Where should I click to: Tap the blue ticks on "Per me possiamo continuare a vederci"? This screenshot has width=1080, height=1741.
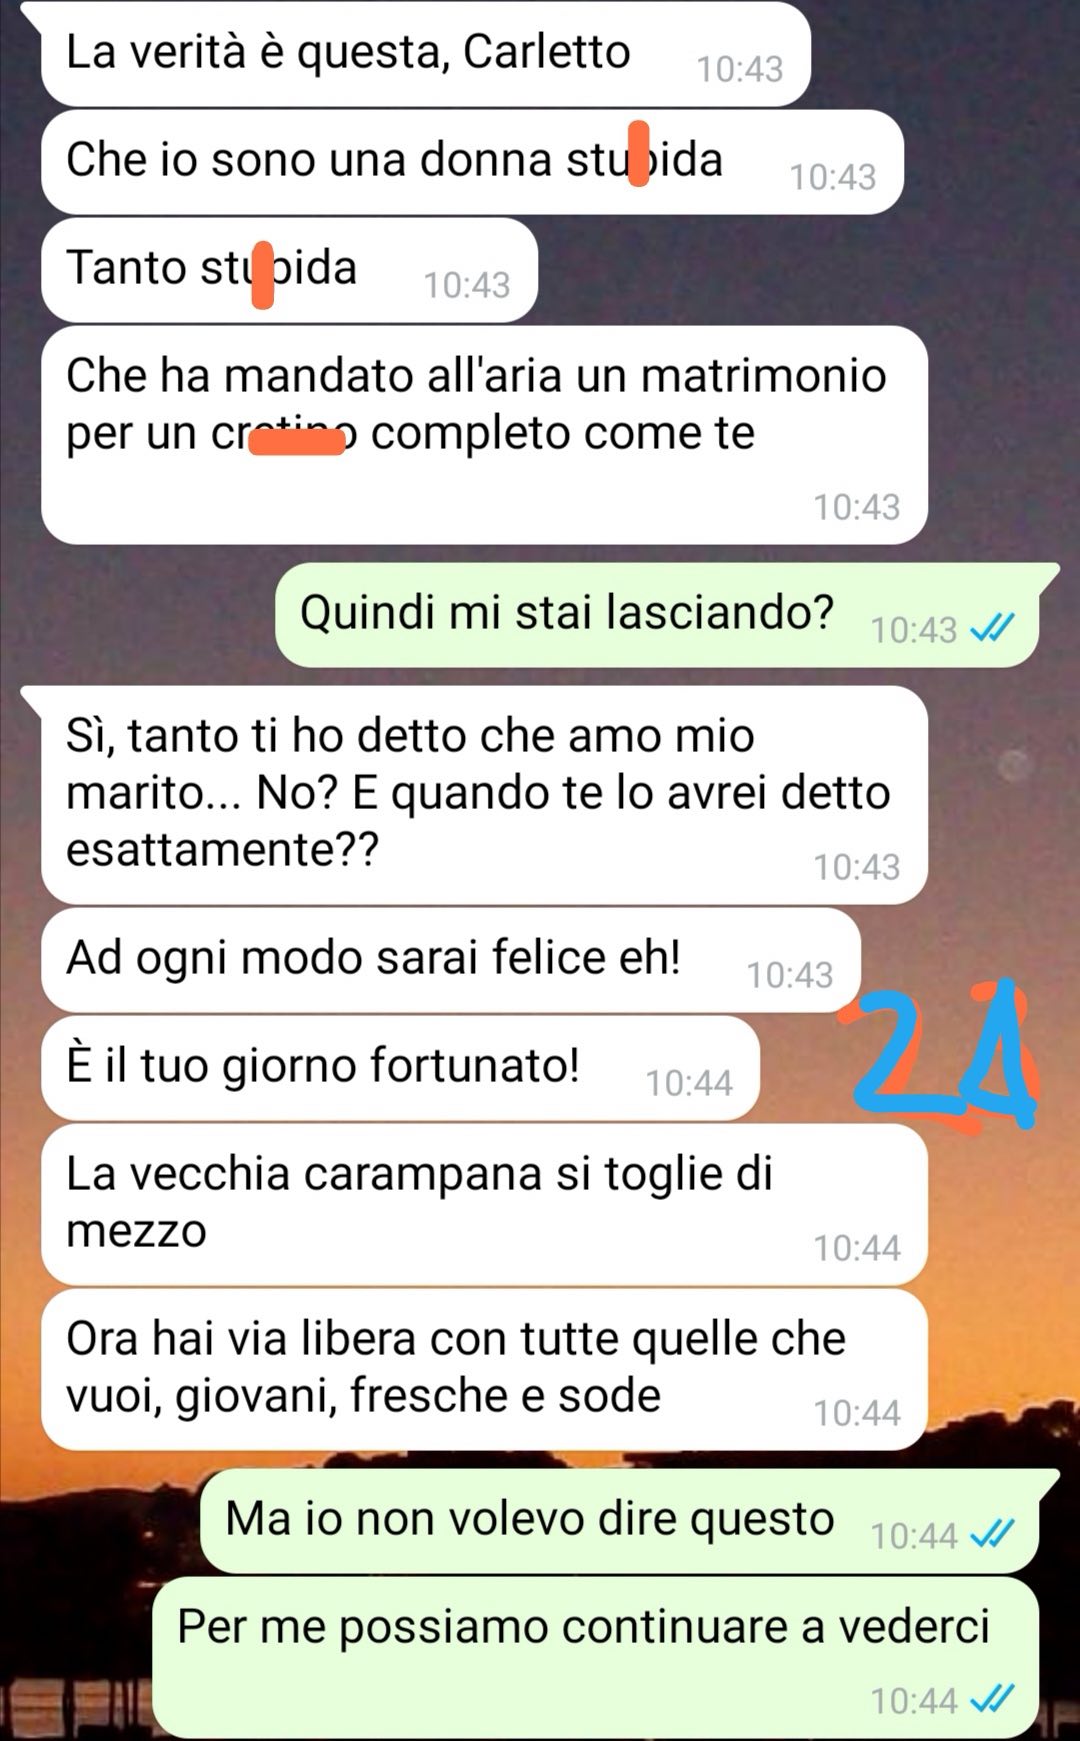(x=993, y=1698)
